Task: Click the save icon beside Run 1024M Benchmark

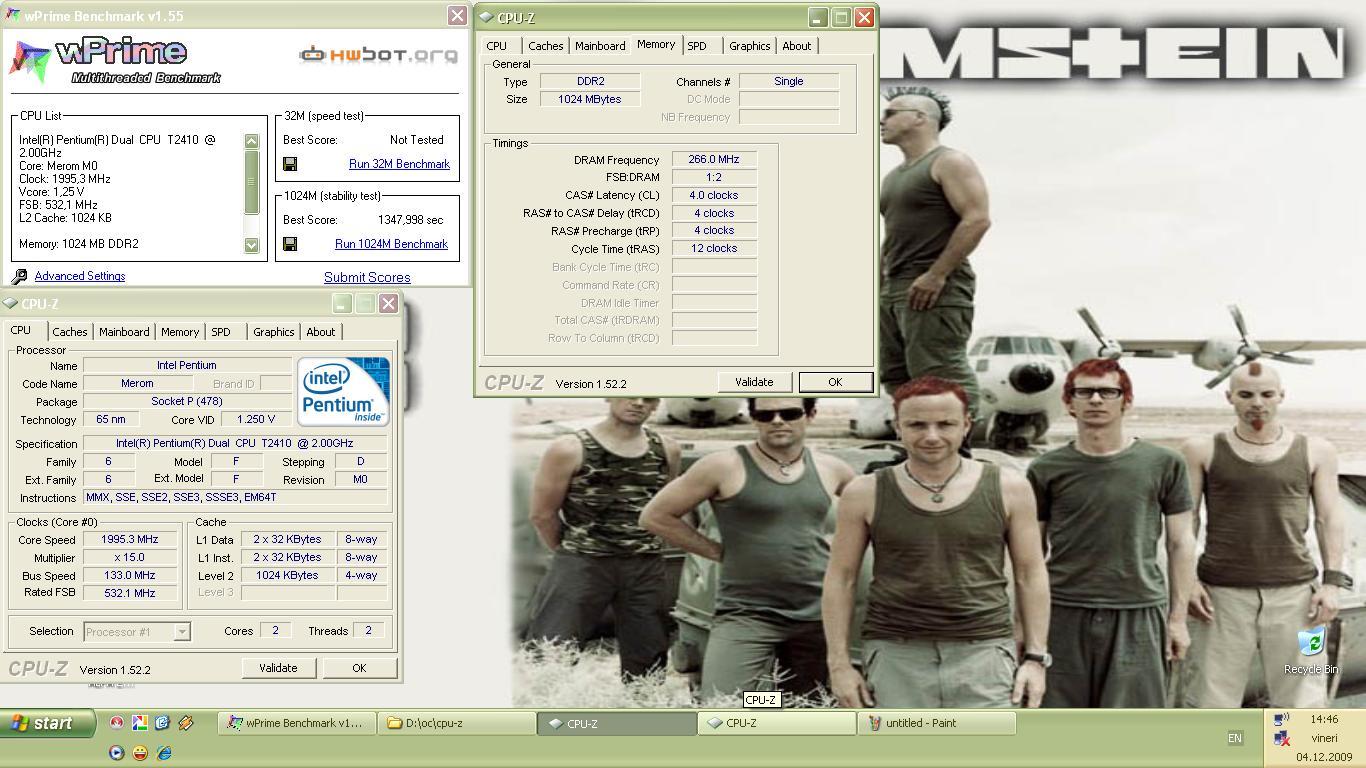Action: [290, 244]
